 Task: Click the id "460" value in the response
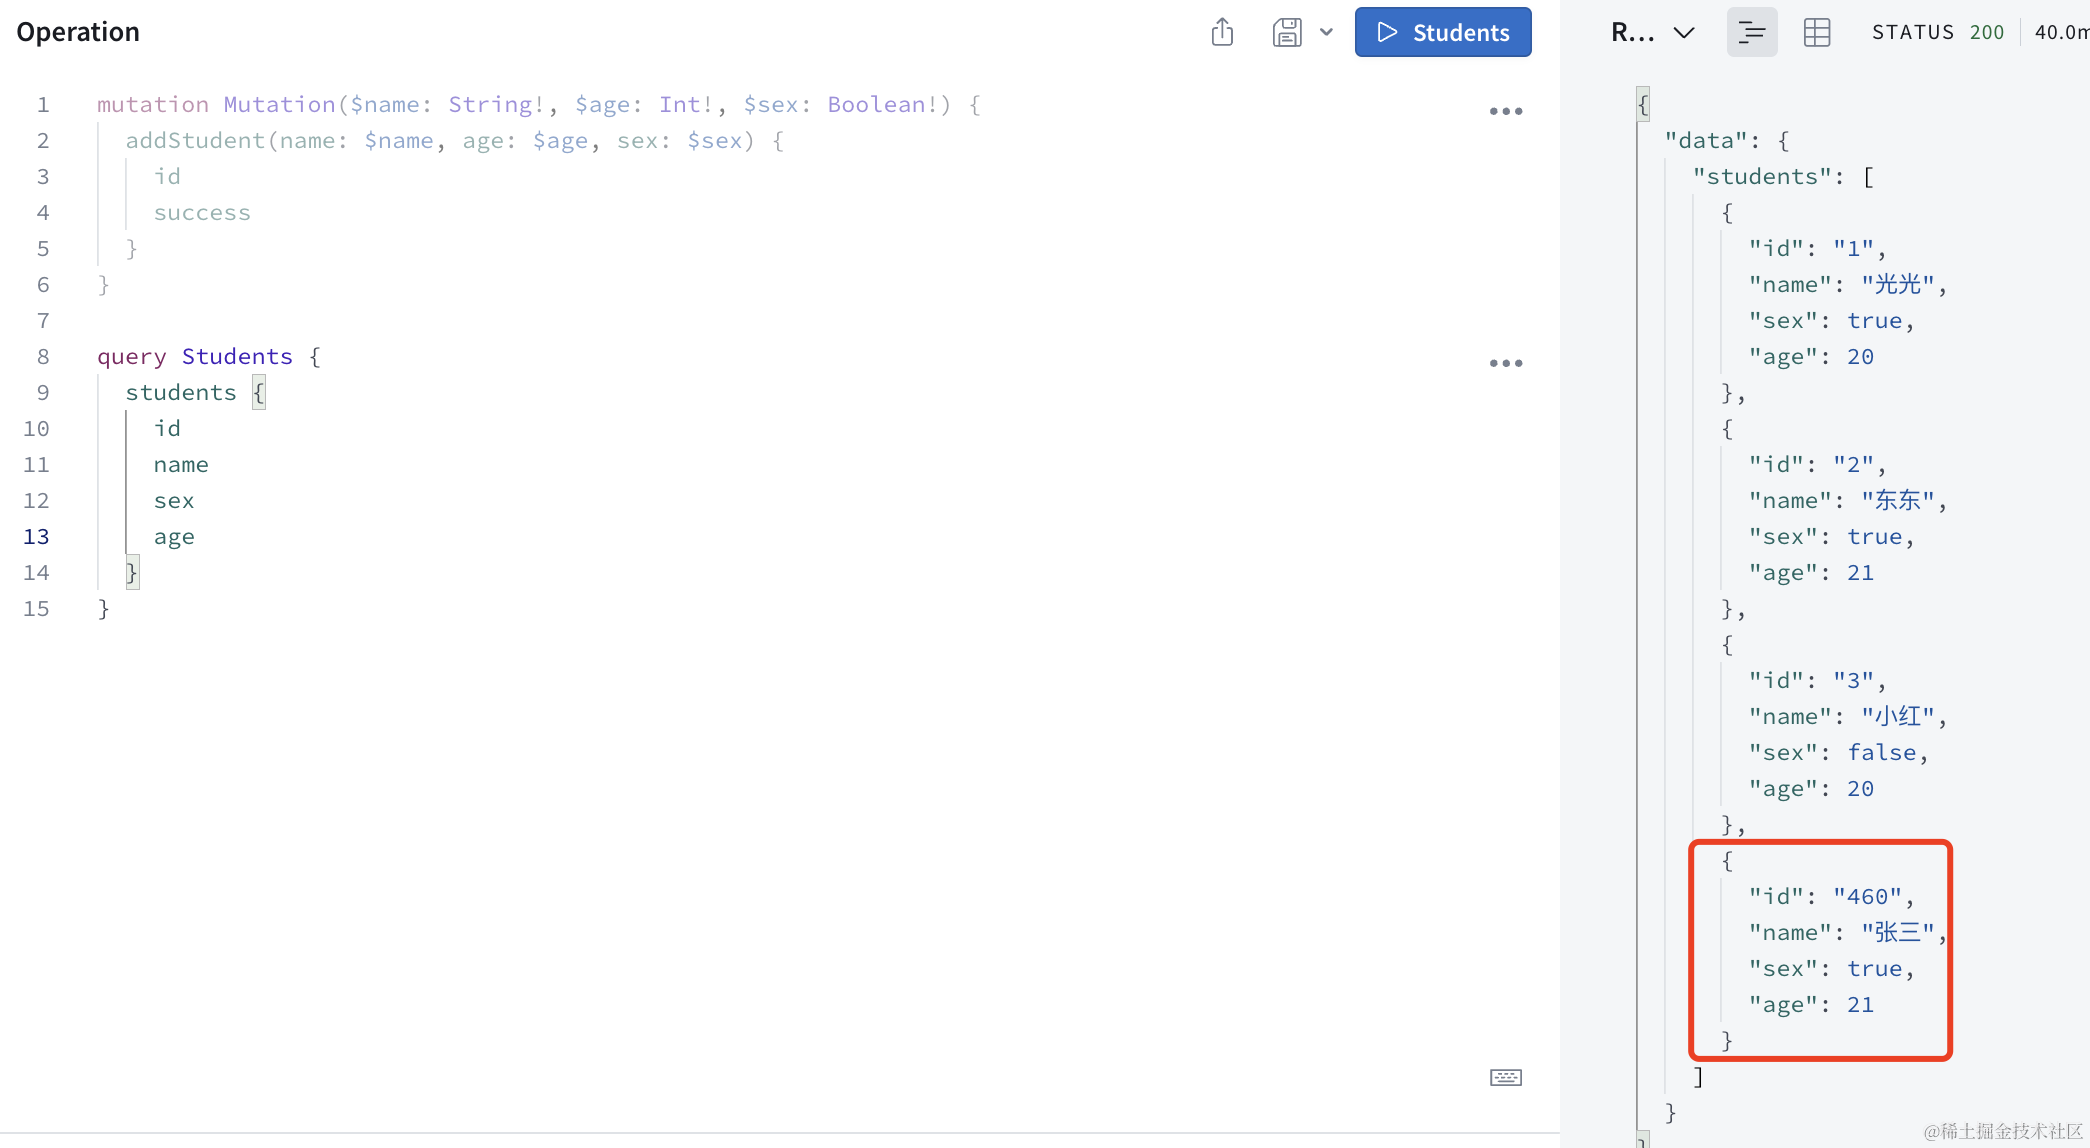[x=1866, y=897]
